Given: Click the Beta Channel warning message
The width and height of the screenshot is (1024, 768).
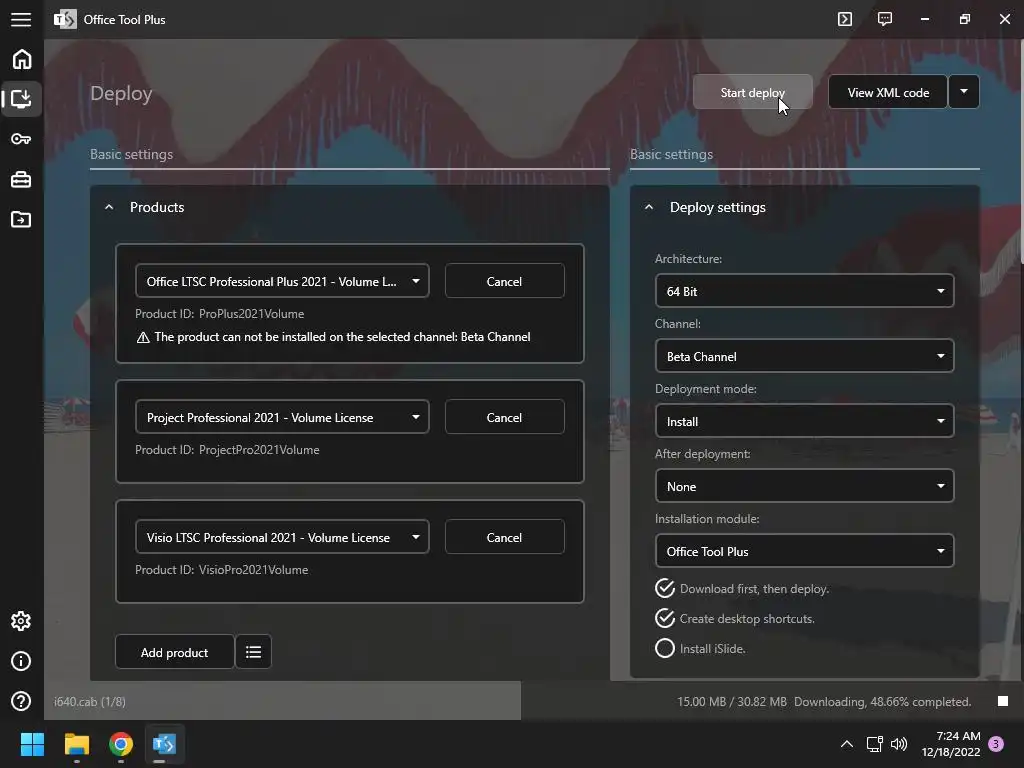Looking at the screenshot, I should tap(334, 336).
